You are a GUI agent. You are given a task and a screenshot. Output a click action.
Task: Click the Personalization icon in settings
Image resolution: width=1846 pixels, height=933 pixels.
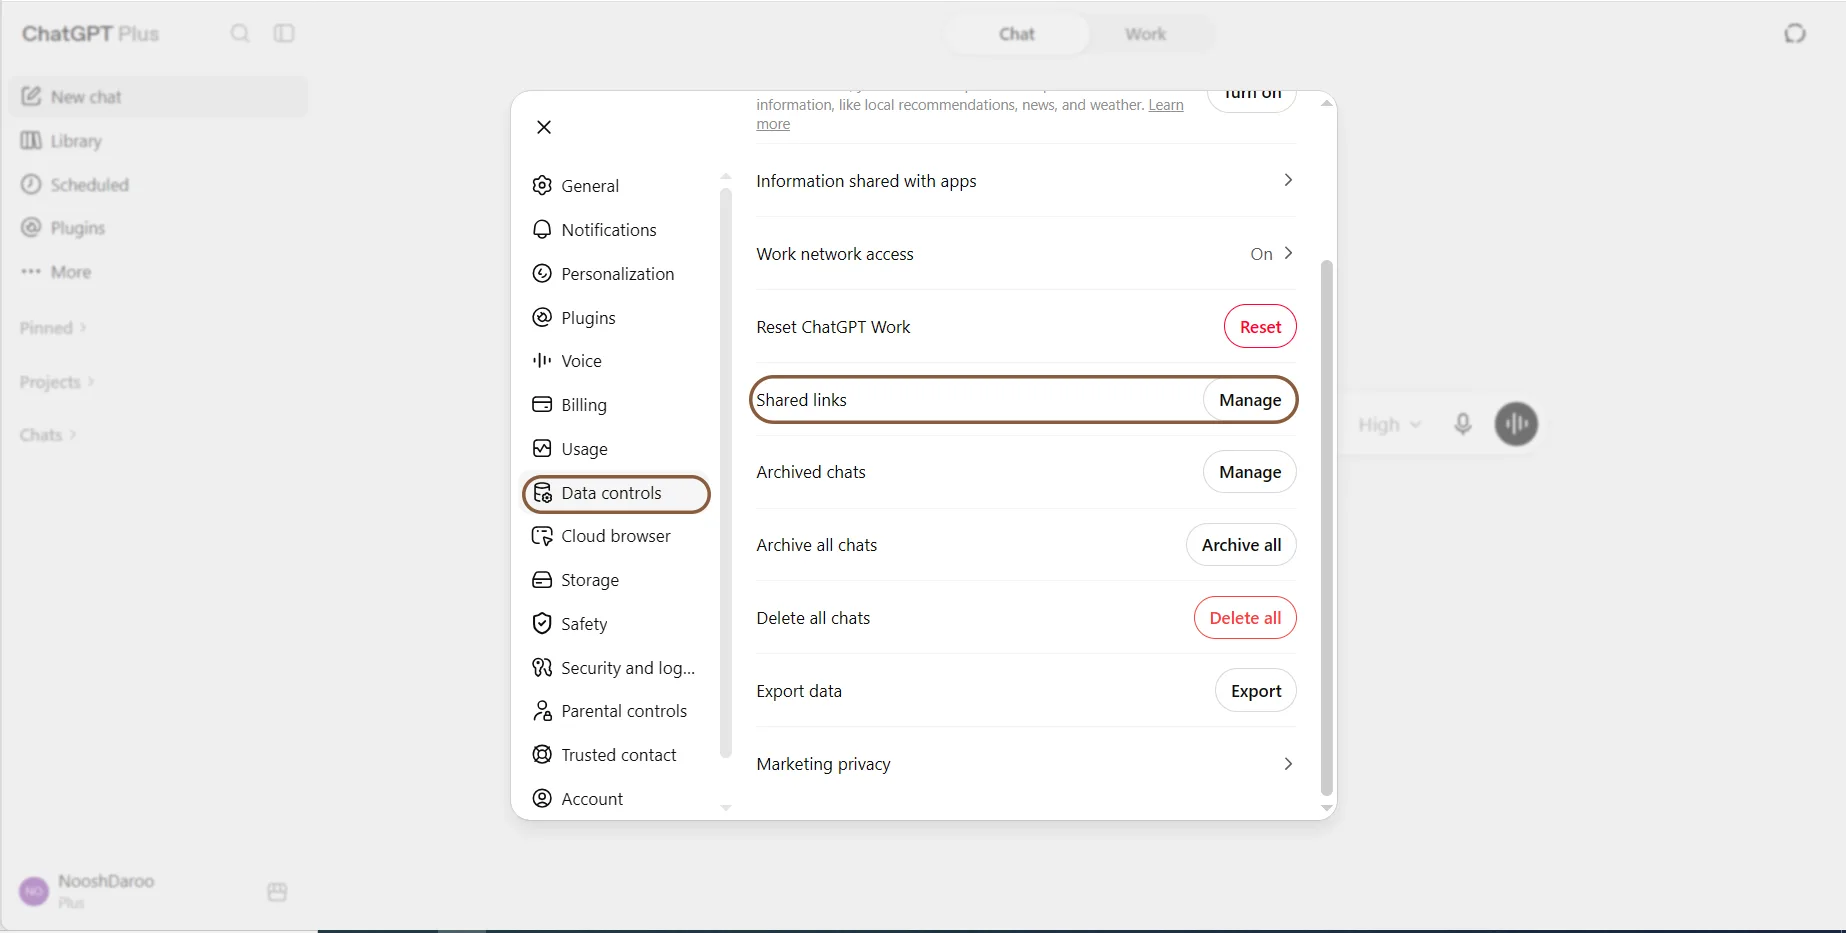coord(542,273)
